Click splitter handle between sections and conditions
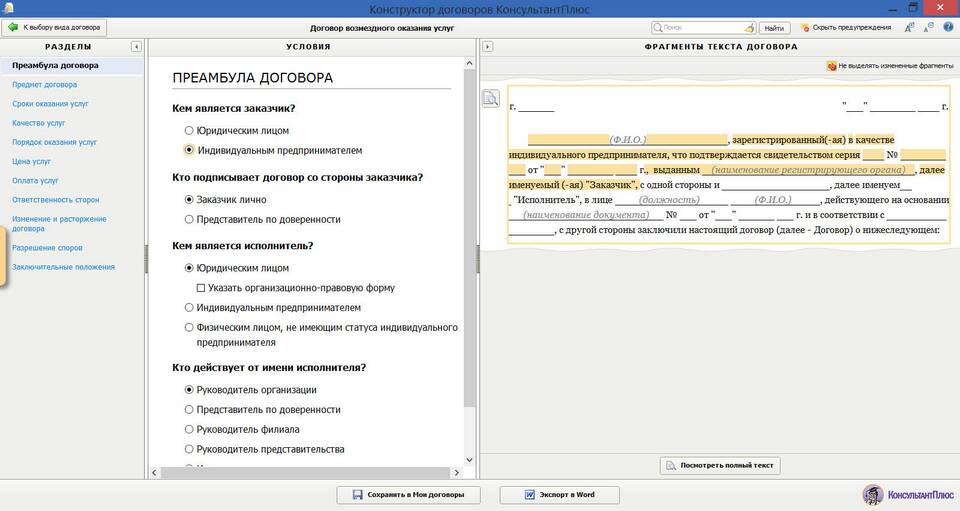960x511 pixels. [x=146, y=259]
